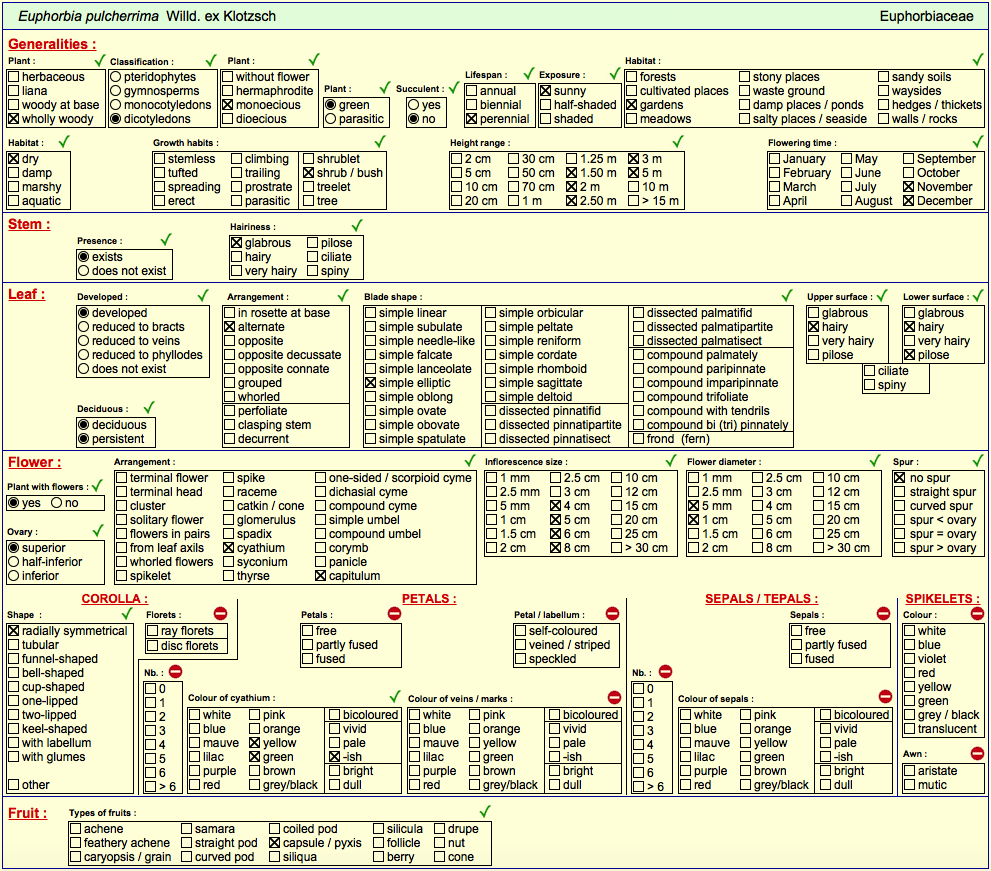Image resolution: width=991 pixels, height=871 pixels.
Task: Click the Euphorbiaceae family name
Action: tap(927, 16)
